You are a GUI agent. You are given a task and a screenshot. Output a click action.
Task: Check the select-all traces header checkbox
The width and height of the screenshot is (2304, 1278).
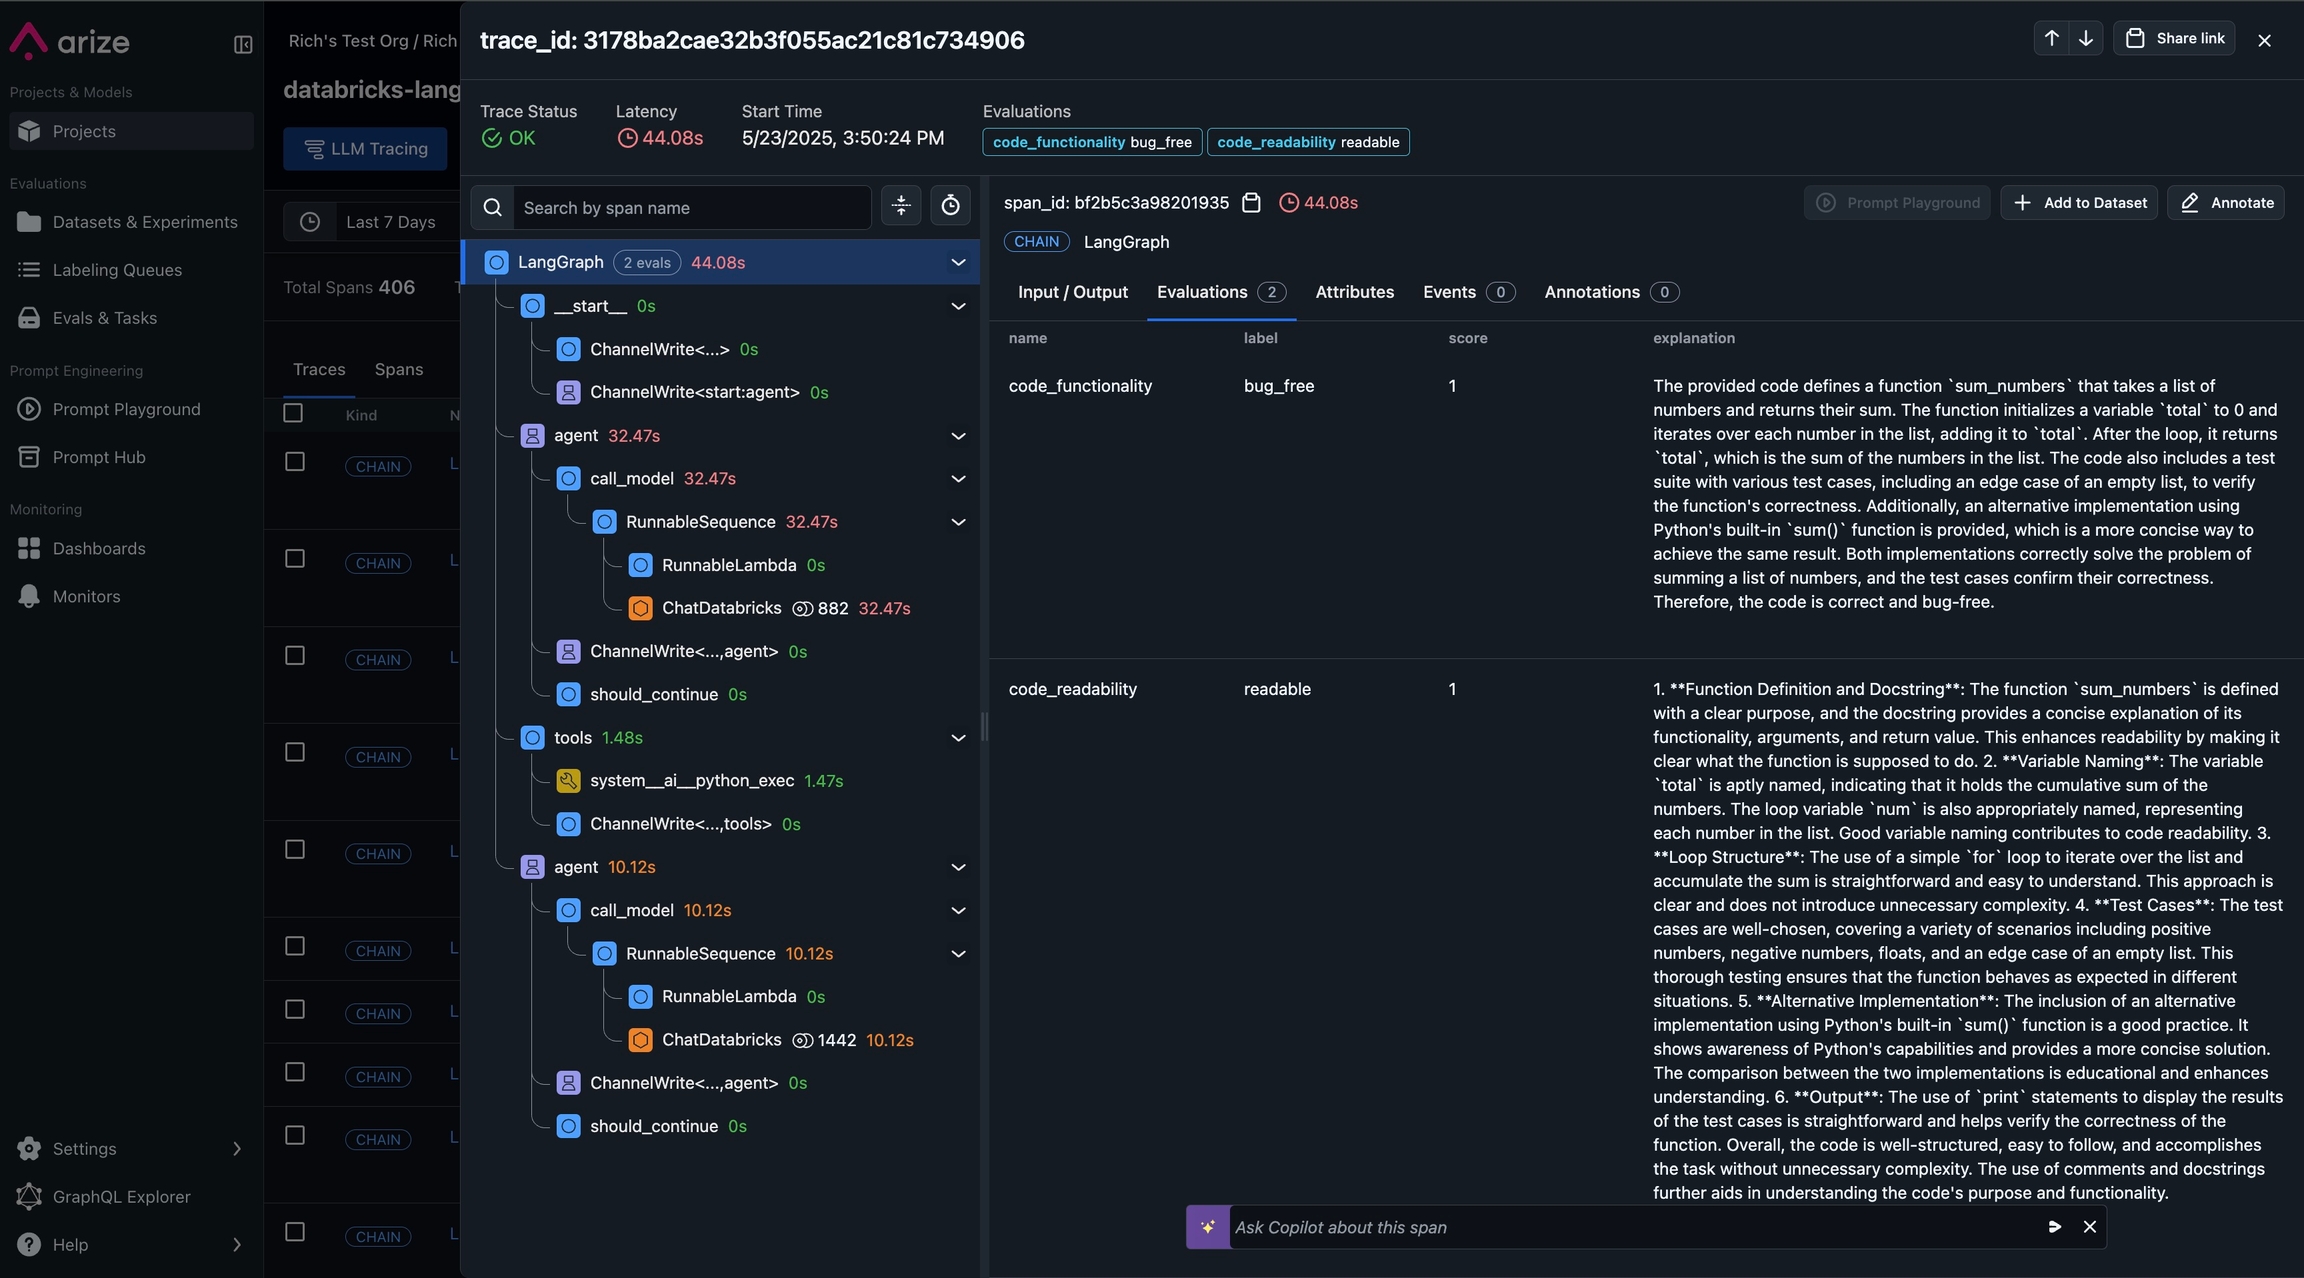pyautogui.click(x=293, y=414)
